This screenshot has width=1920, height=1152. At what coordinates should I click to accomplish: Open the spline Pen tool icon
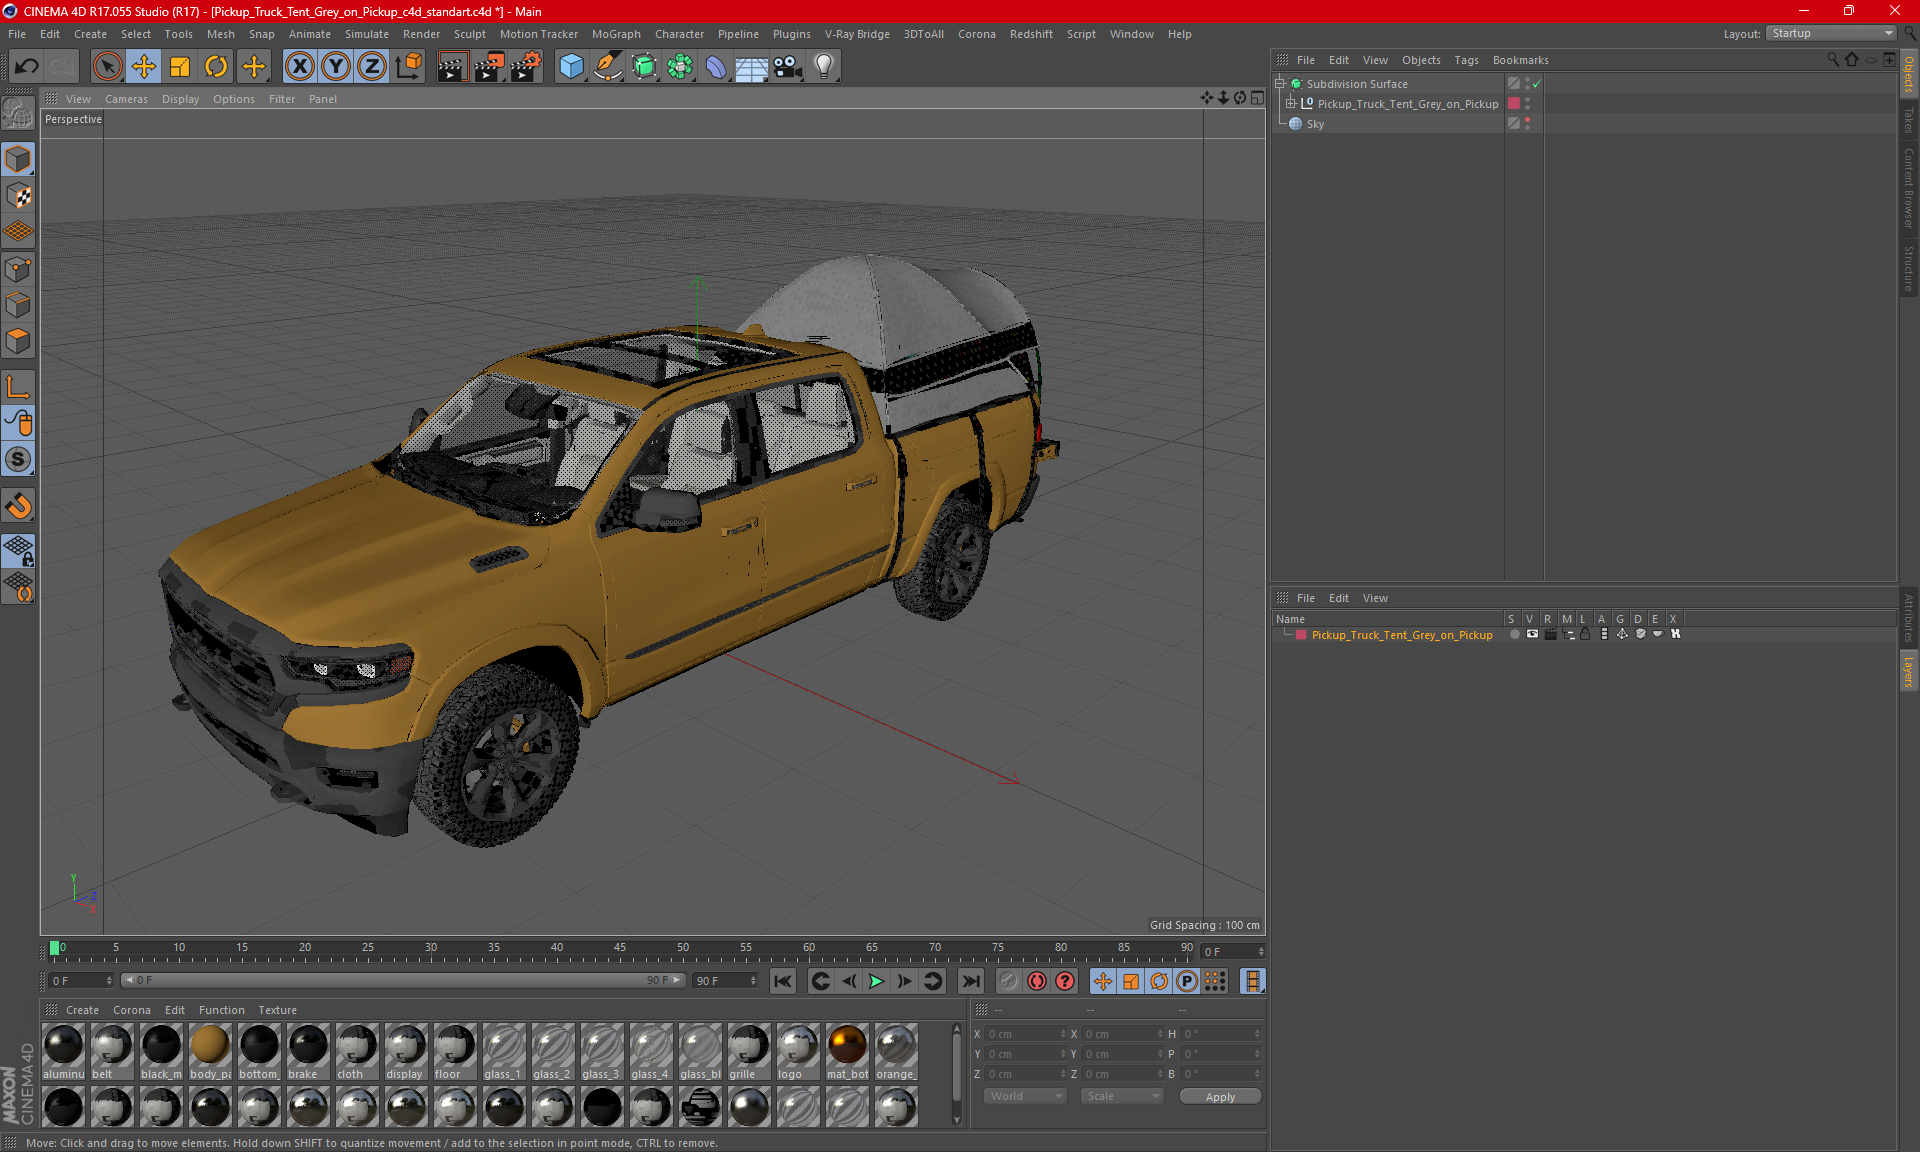(607, 67)
